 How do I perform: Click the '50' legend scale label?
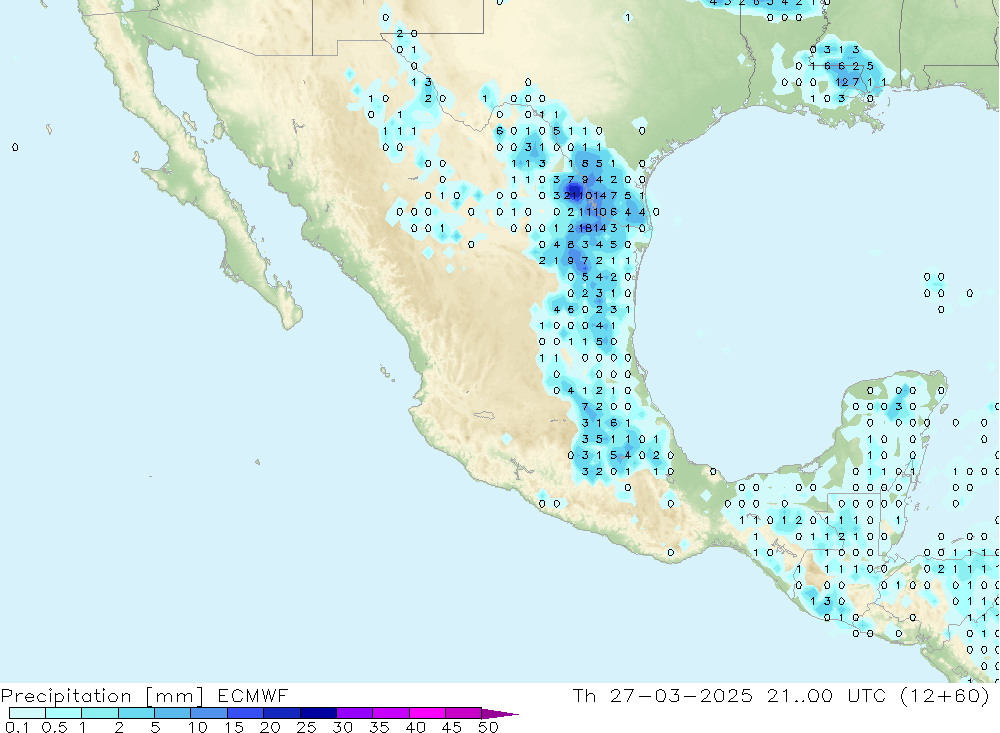point(488,727)
